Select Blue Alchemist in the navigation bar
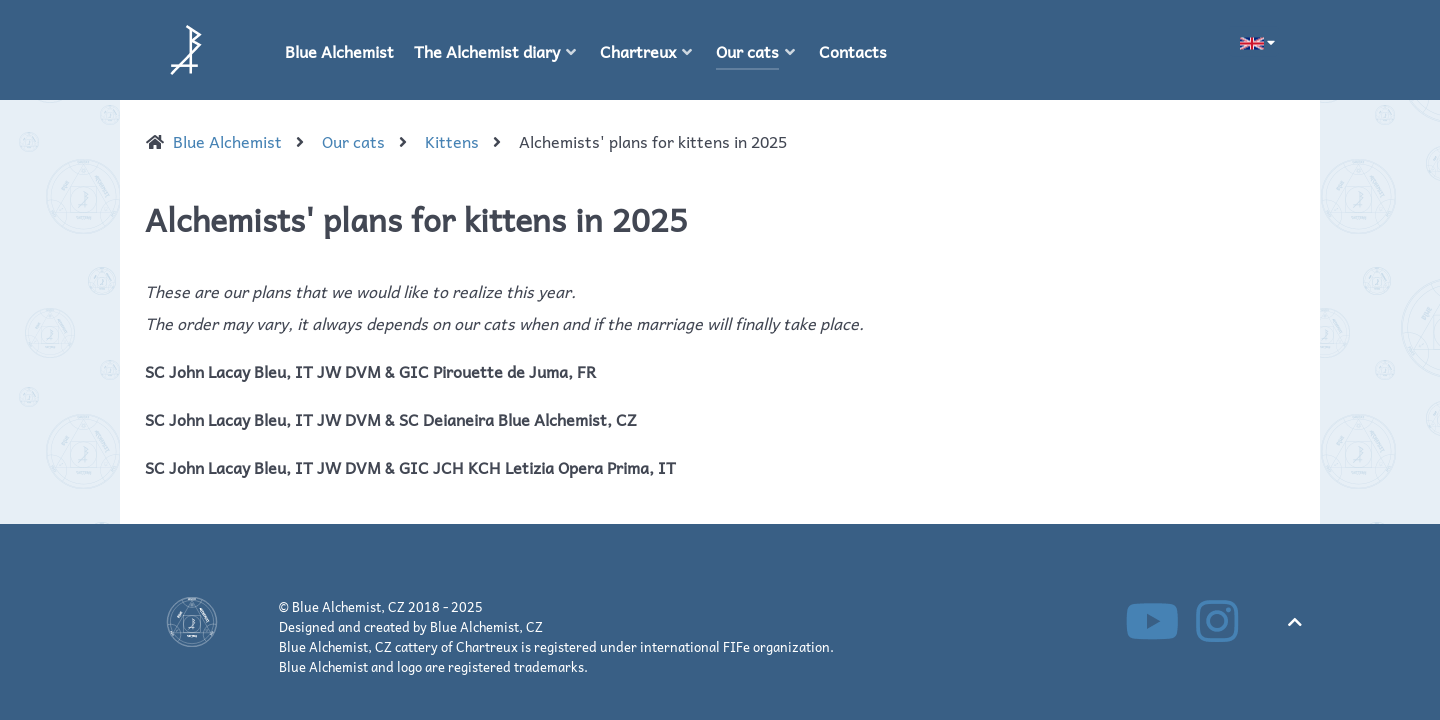 point(339,52)
